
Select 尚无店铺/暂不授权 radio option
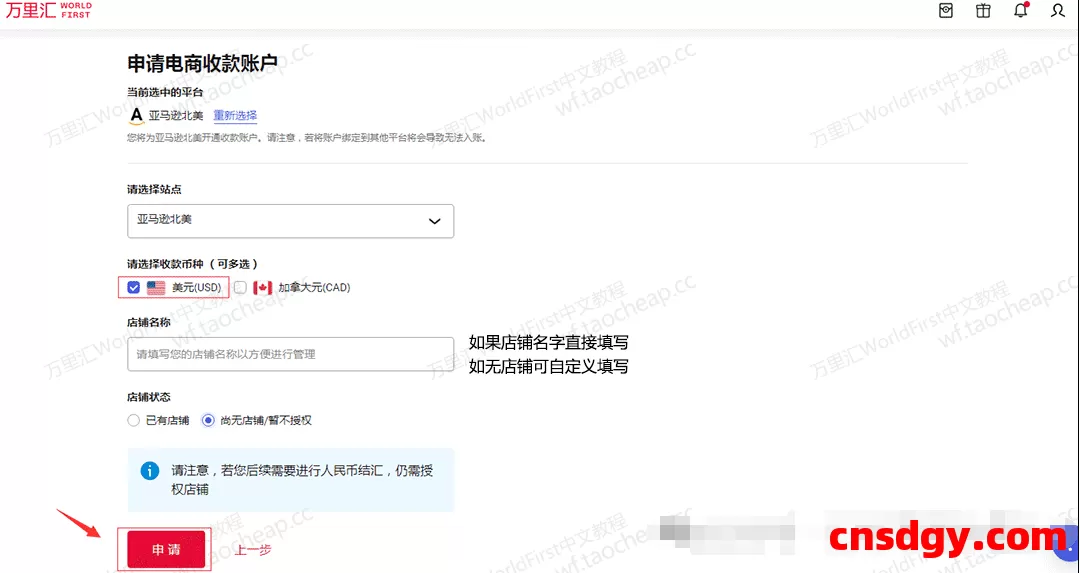coord(208,420)
